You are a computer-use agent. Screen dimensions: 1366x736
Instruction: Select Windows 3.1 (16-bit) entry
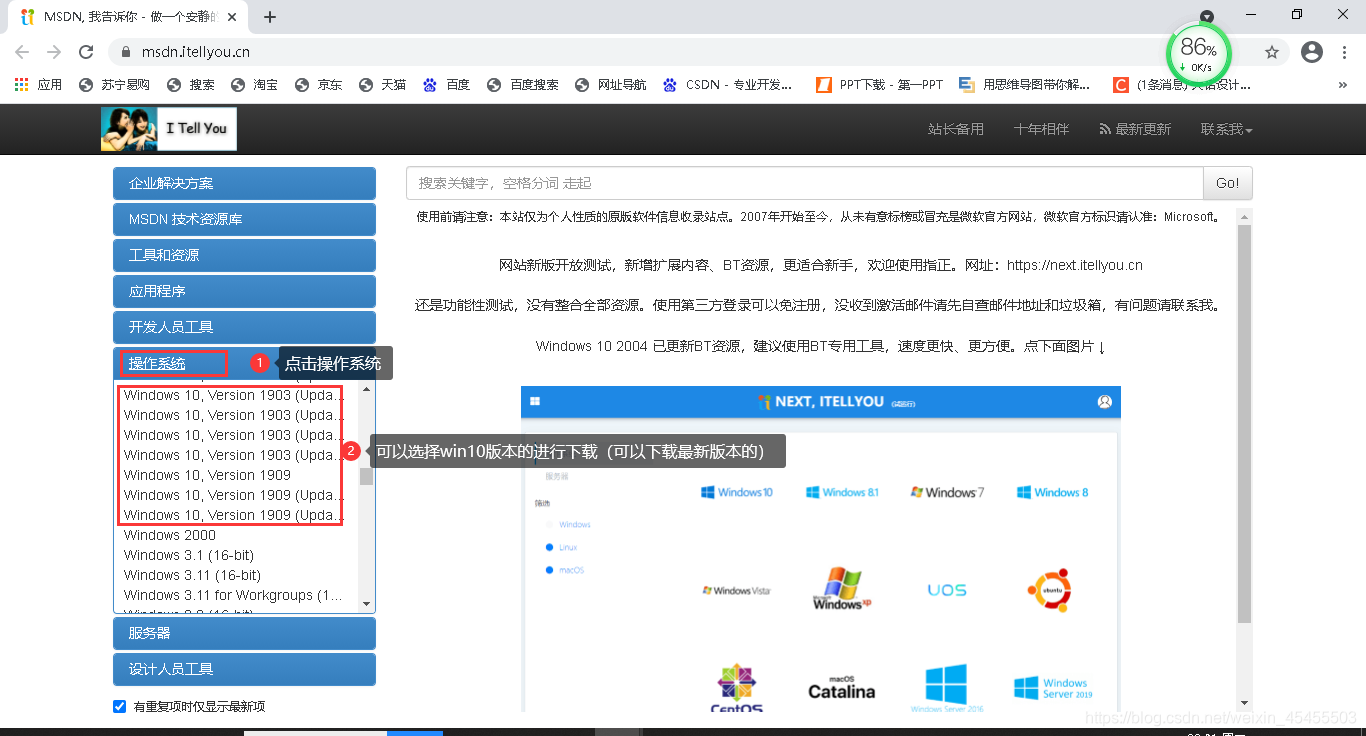188,555
